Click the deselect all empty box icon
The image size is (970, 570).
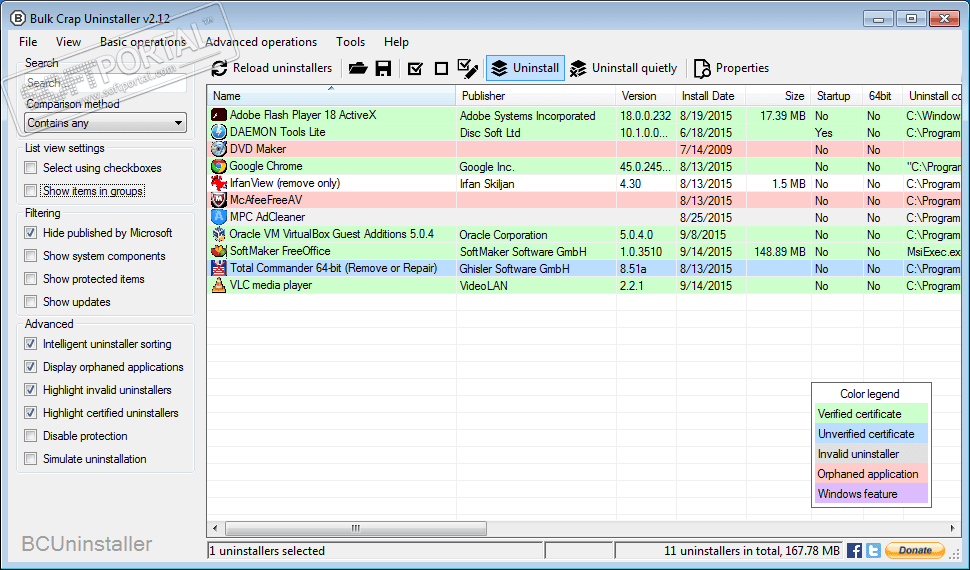click(441, 69)
